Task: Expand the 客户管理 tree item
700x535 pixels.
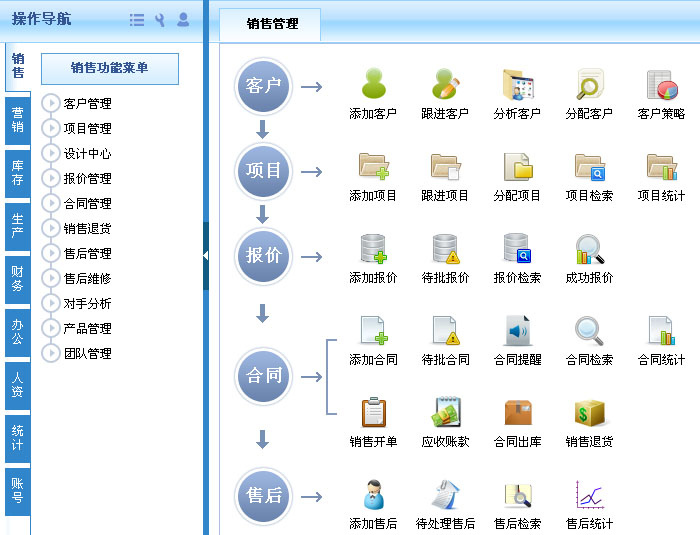Action: tap(51, 103)
